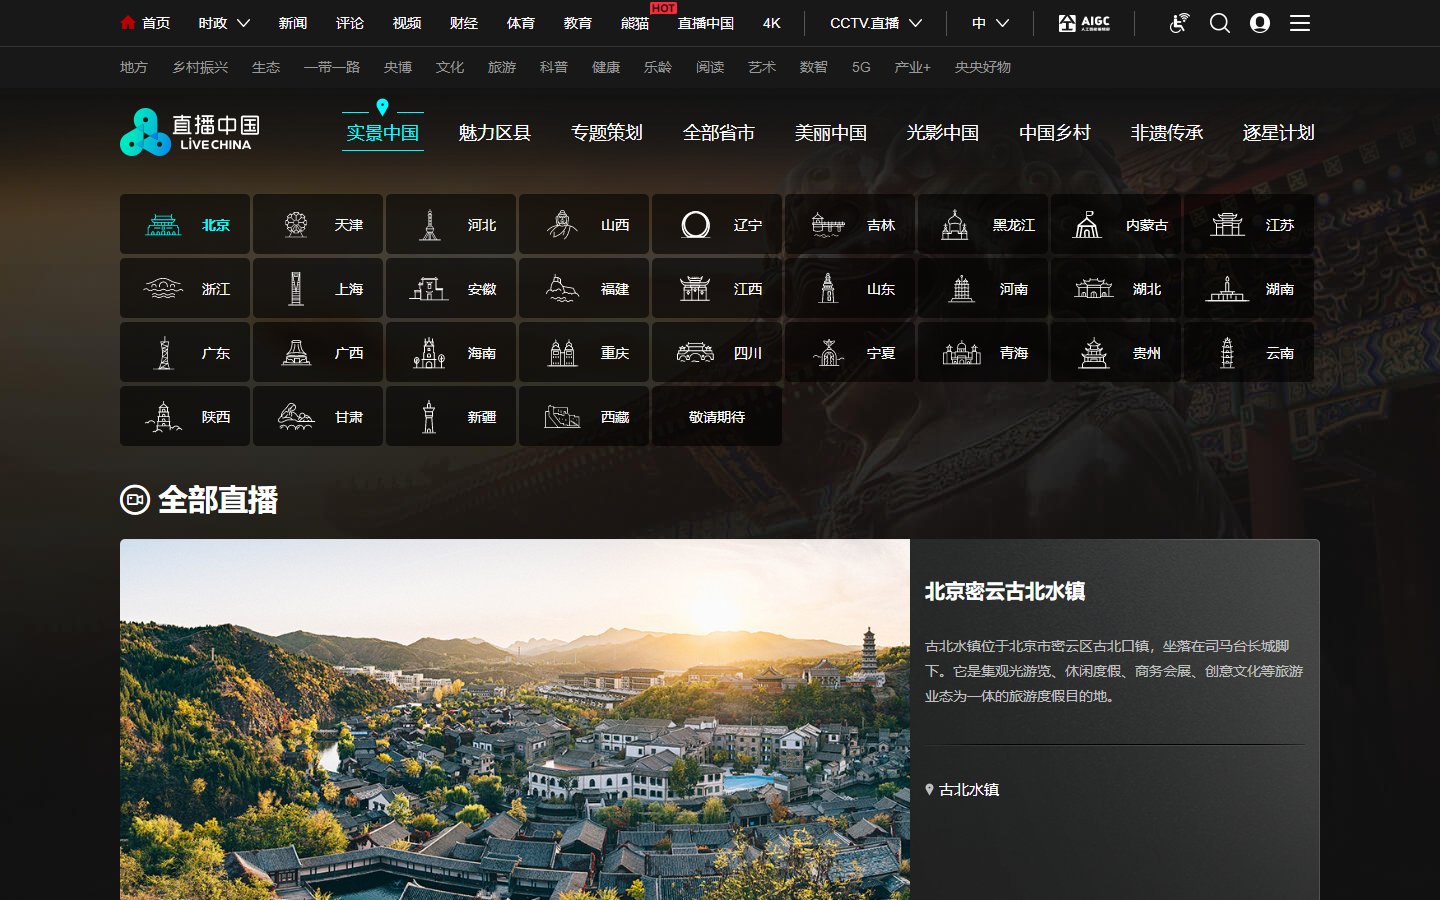The image size is (1440, 900).
Task: Open the search magnifier icon
Action: click(1220, 23)
